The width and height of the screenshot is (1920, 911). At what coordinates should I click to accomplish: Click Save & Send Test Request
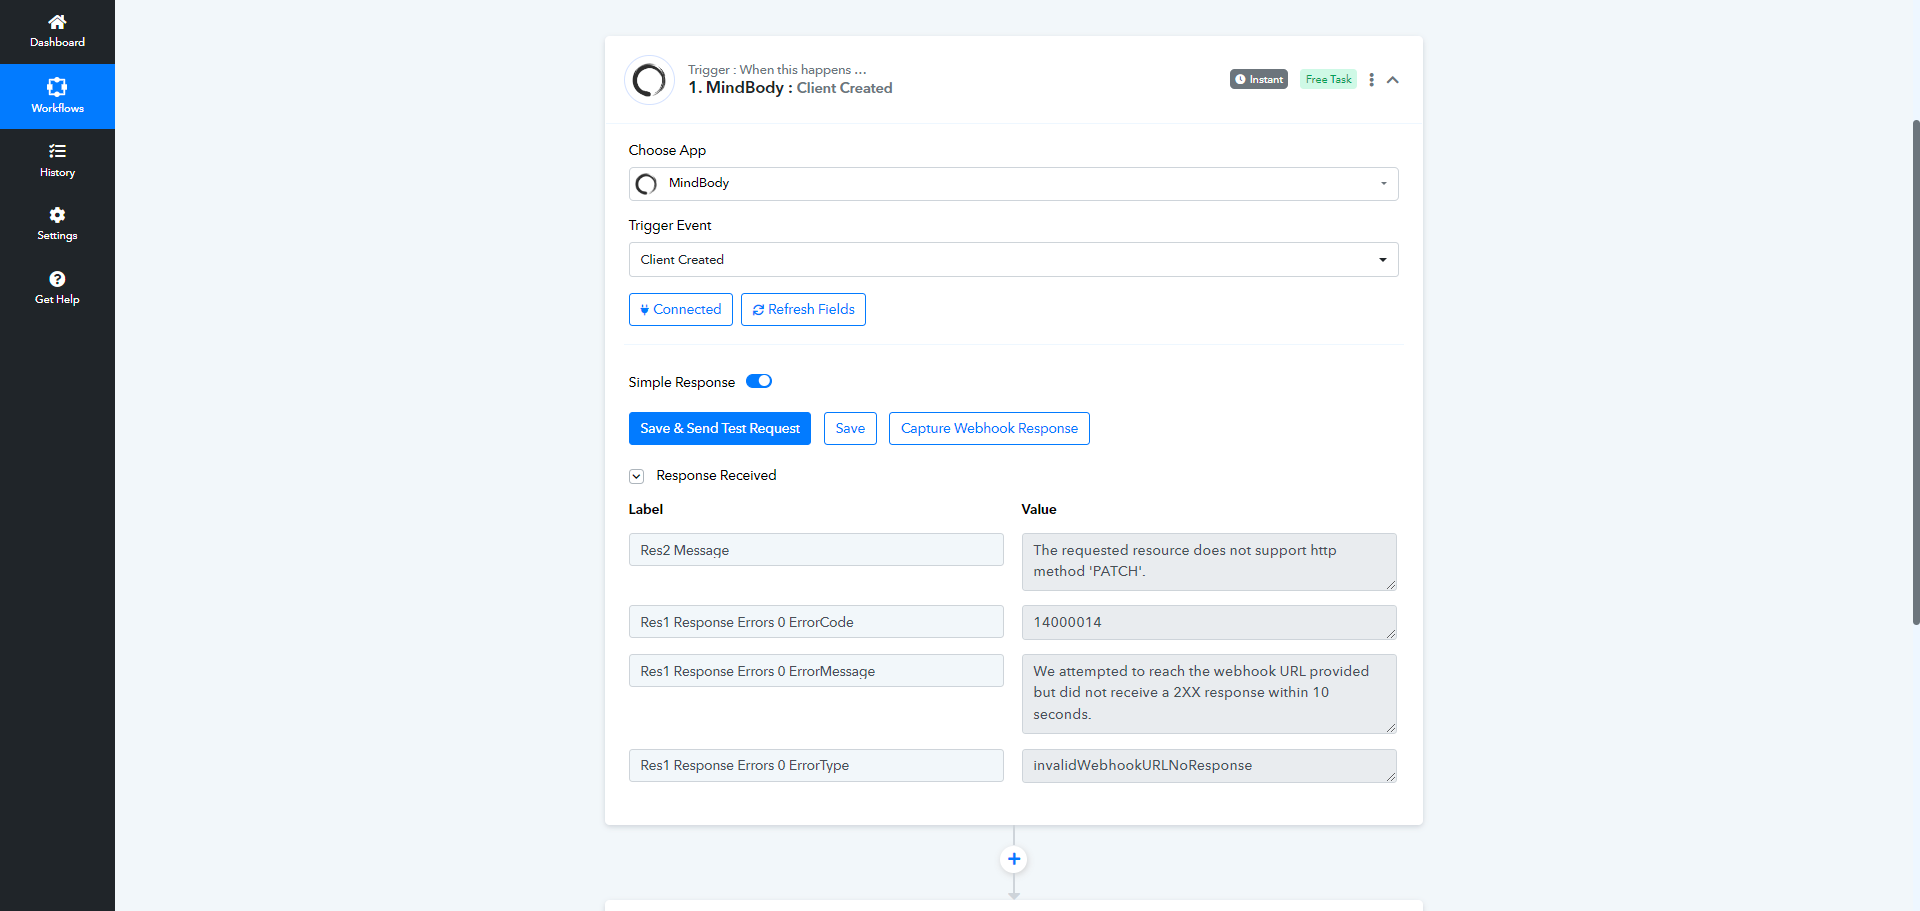720,429
